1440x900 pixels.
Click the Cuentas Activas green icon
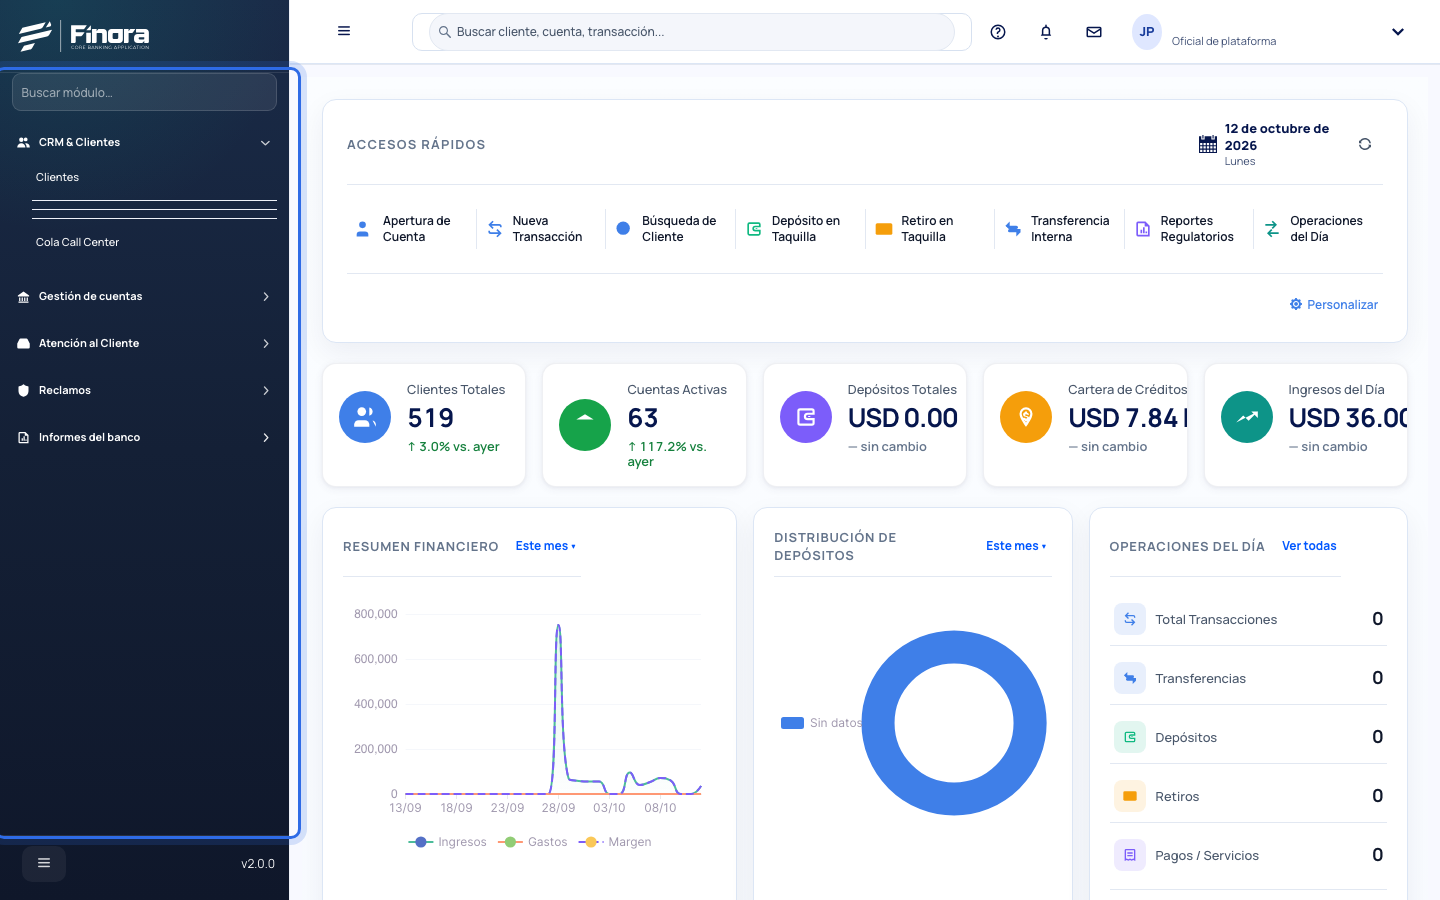click(585, 425)
